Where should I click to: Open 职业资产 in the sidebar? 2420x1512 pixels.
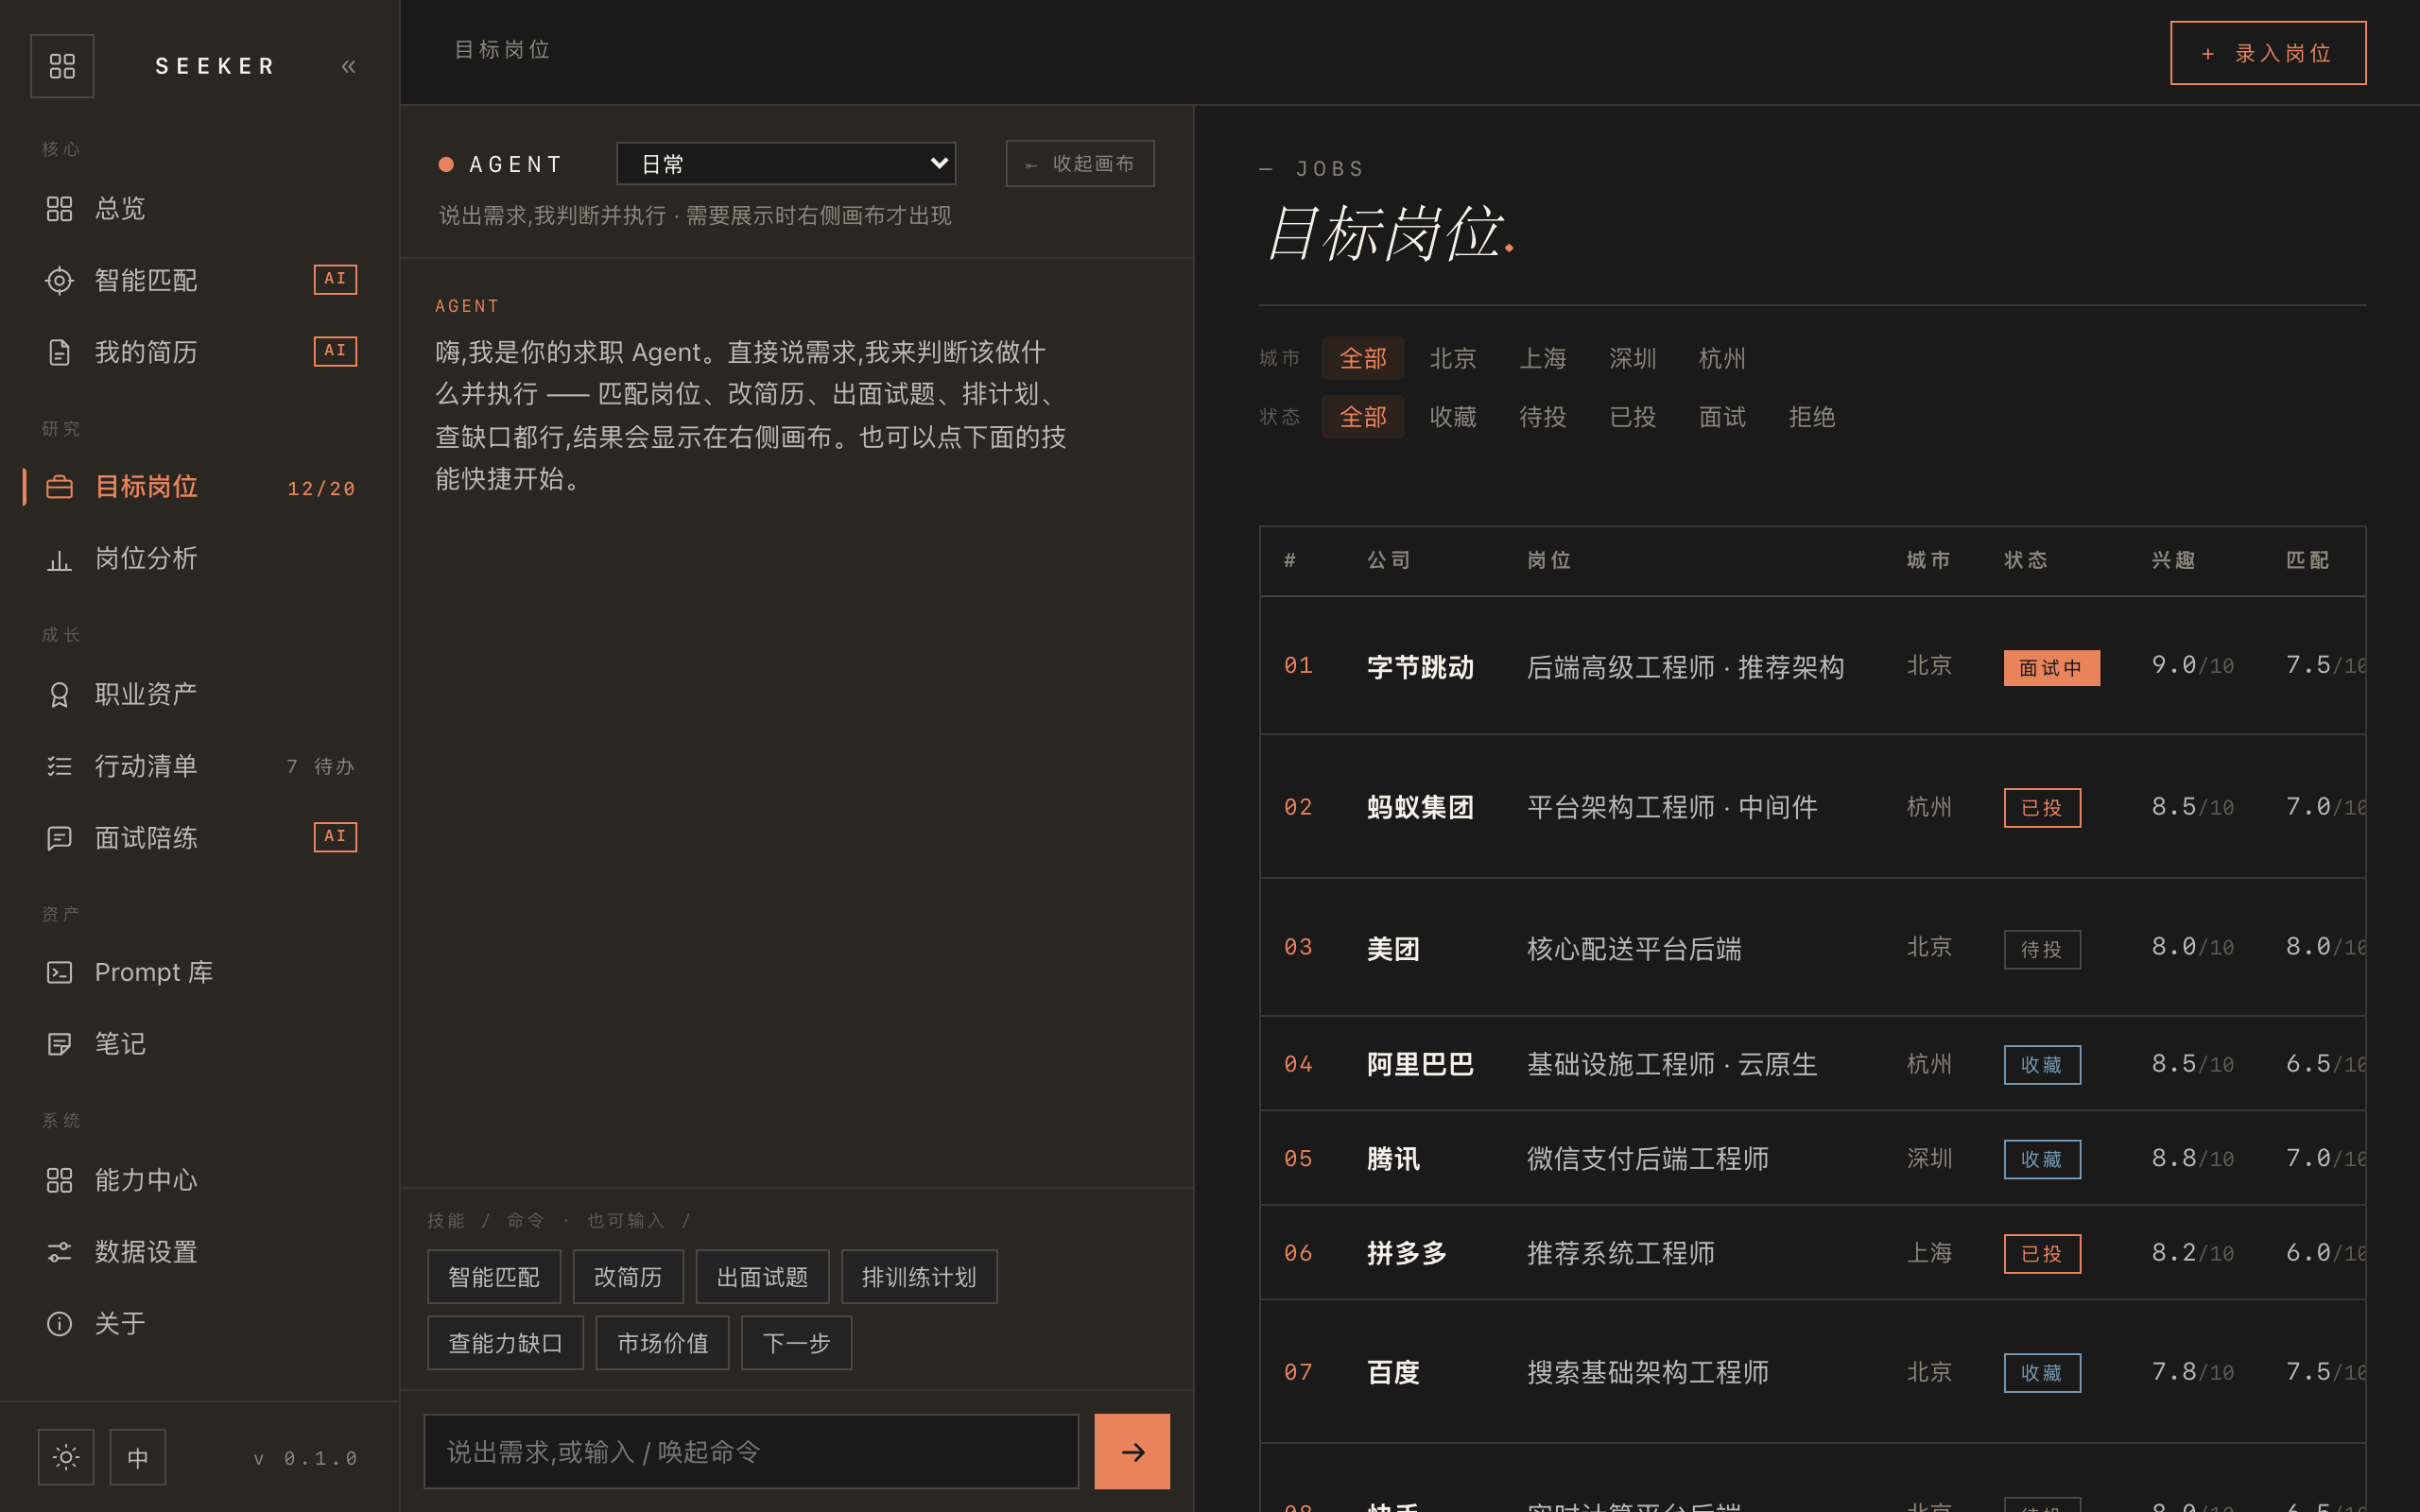coord(200,695)
